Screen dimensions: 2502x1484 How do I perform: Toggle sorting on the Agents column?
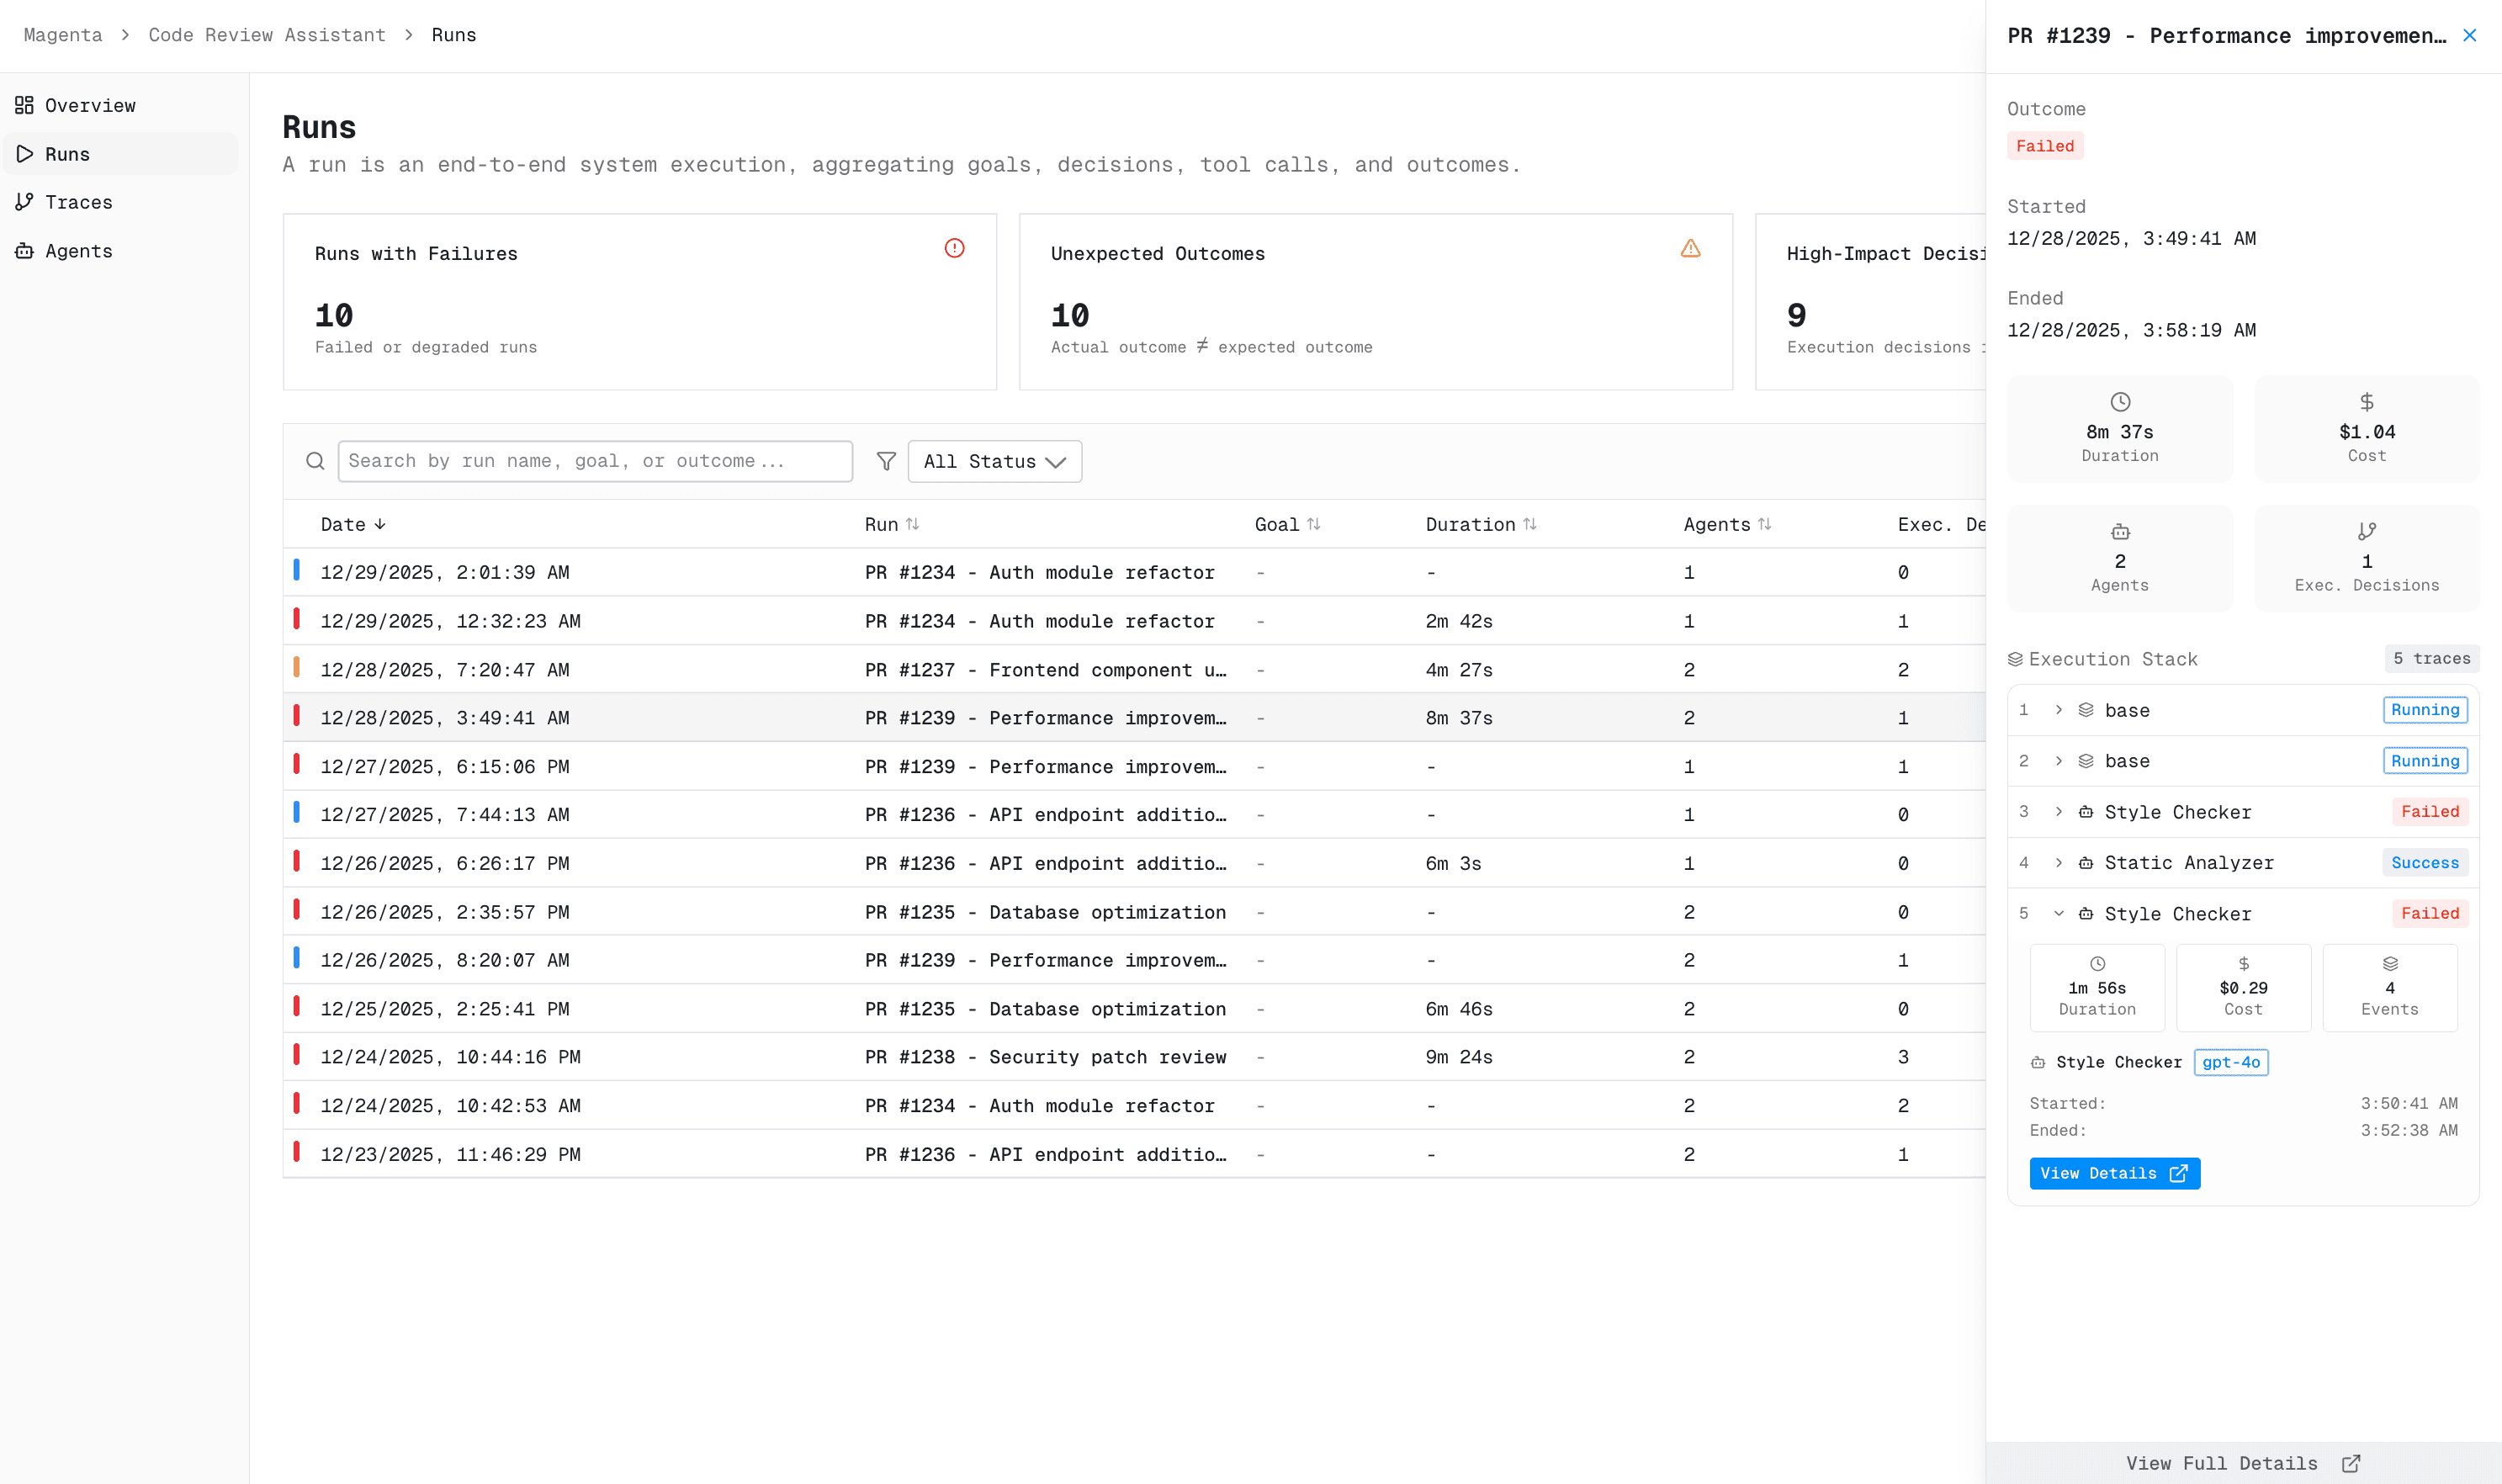(1726, 524)
